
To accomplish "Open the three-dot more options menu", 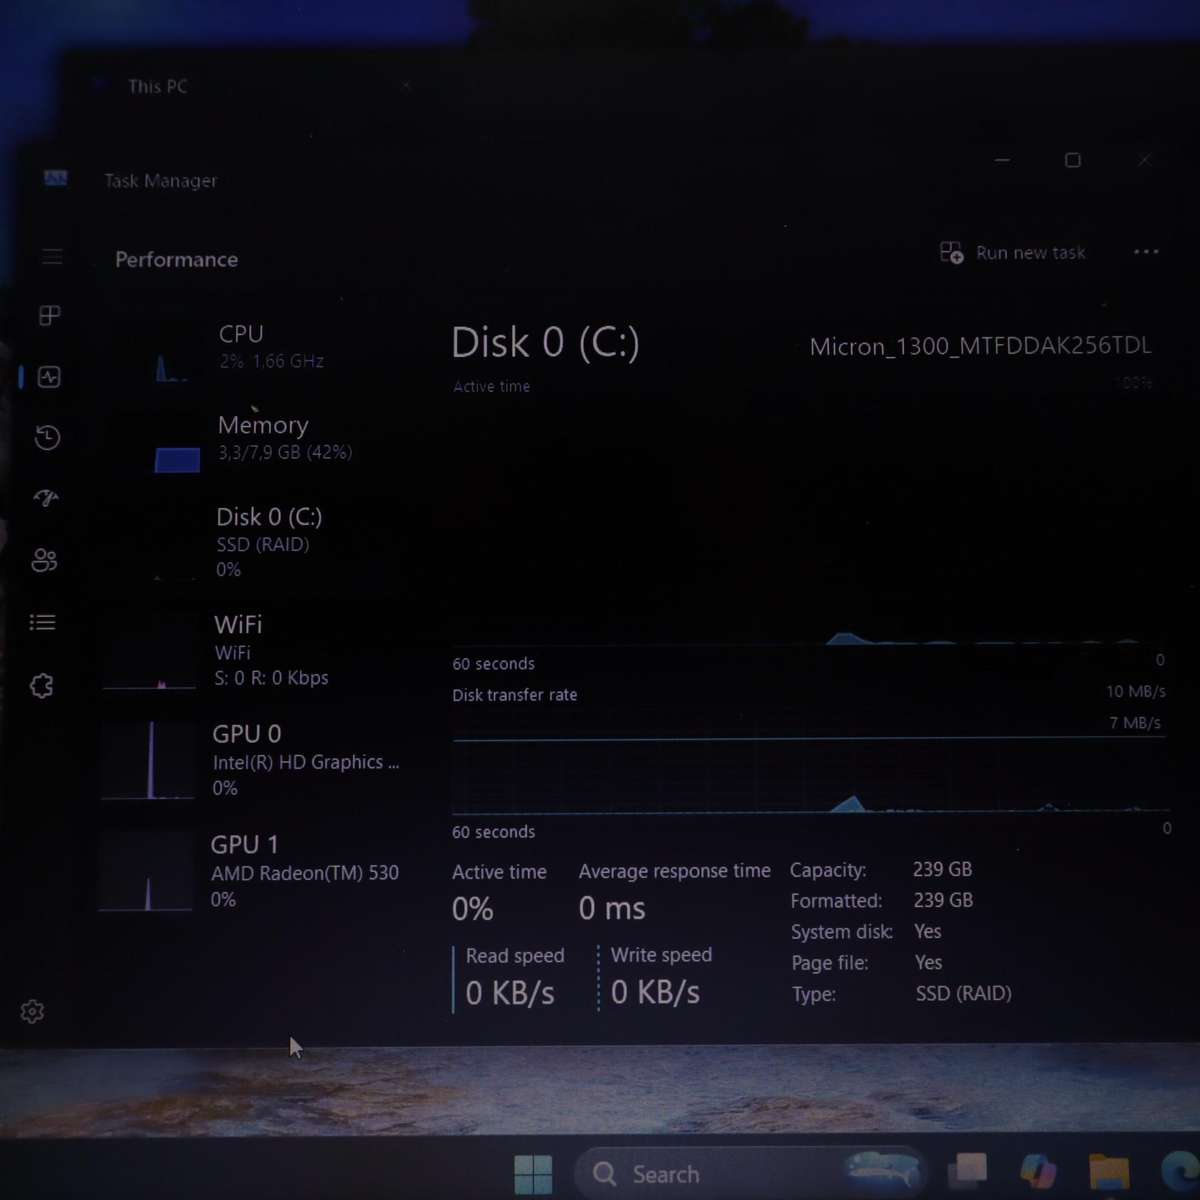I will (x=1146, y=252).
